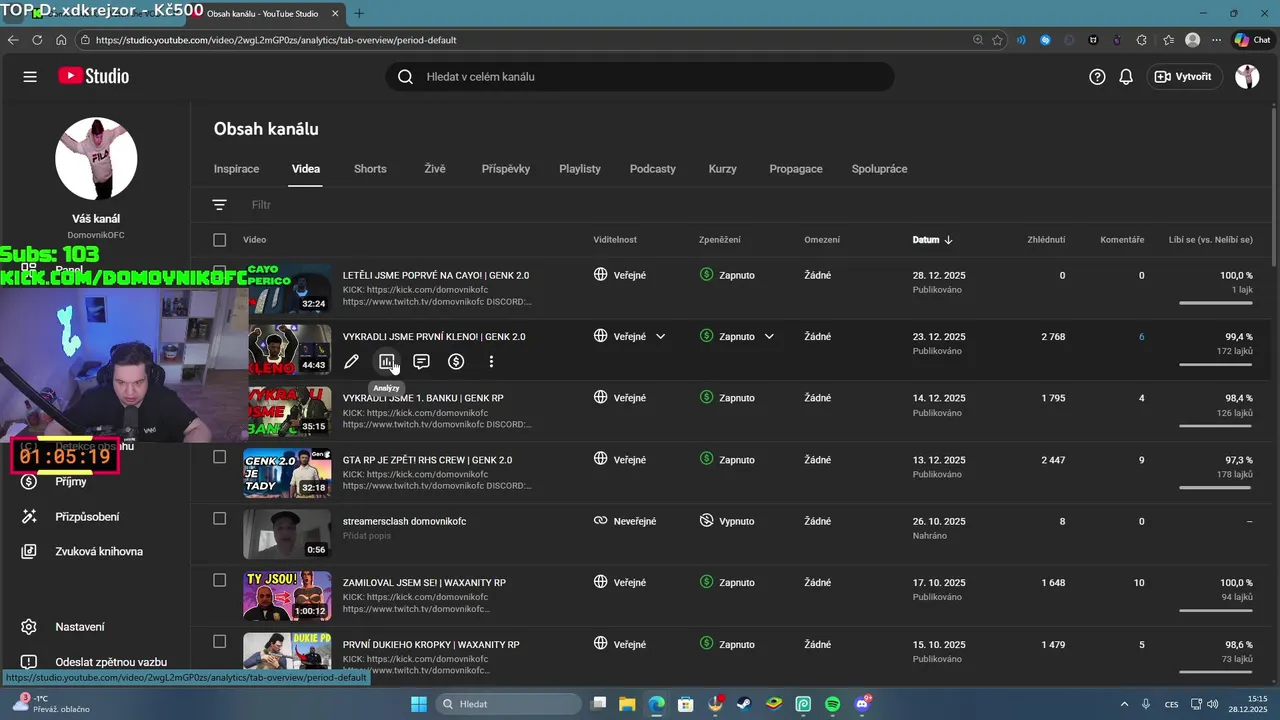The height and width of the screenshot is (720, 1280).
Task: Edit details pencil icon for VYKRADLI JSME PRVNÍ KLENO
Action: 351,362
